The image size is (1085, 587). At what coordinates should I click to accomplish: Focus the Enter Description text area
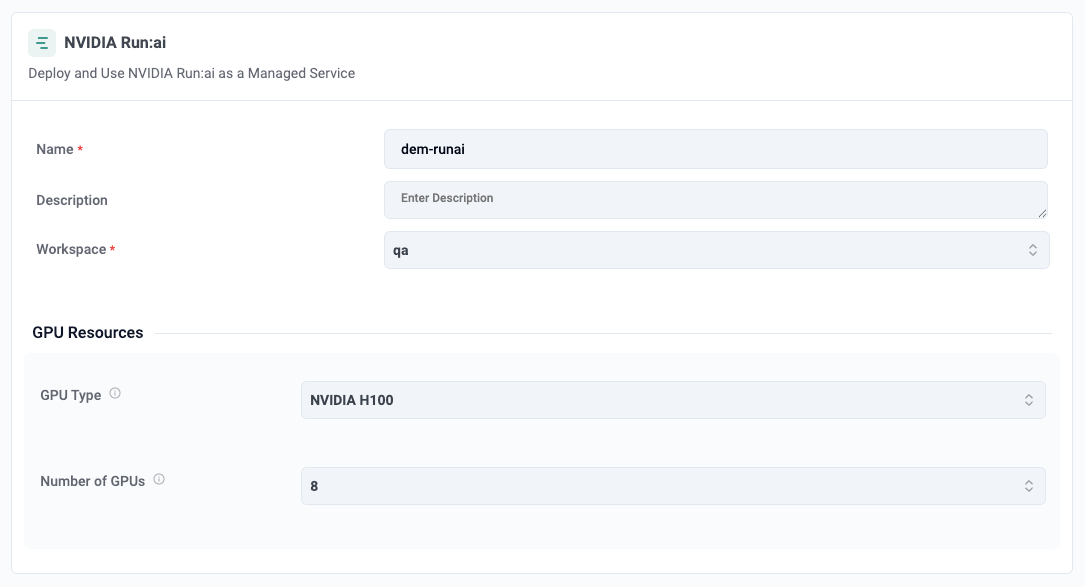click(x=715, y=200)
